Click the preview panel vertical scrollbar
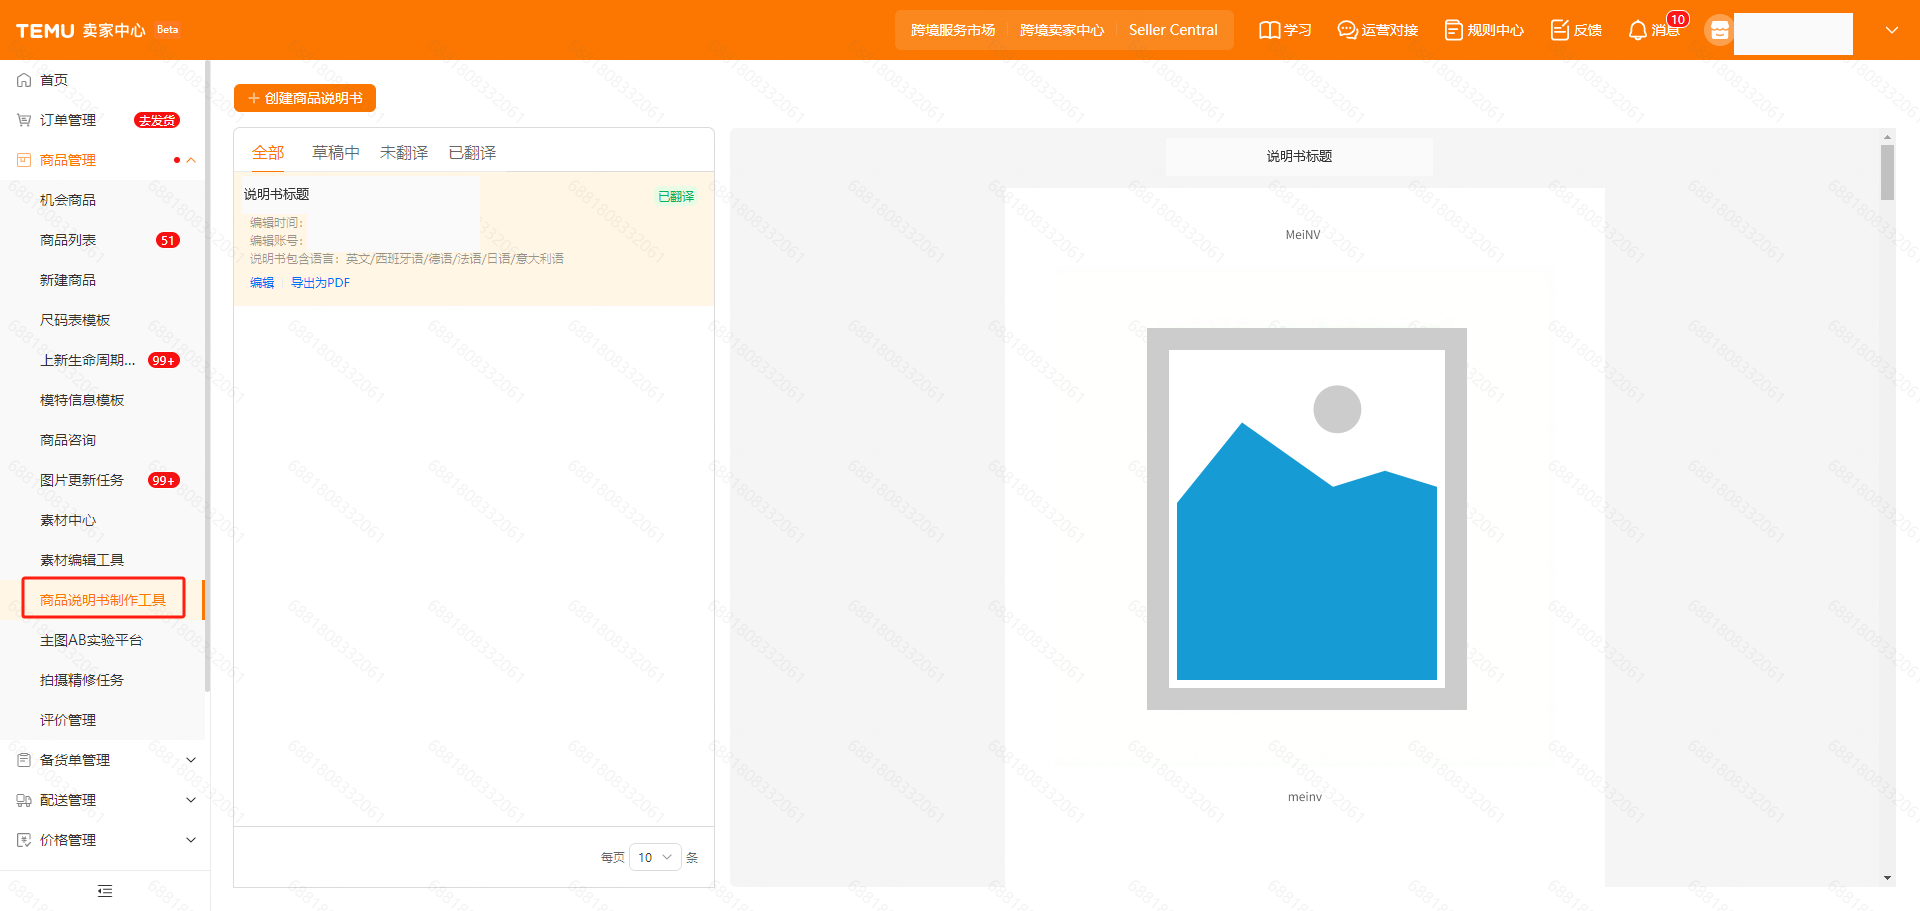1920x911 pixels. tap(1887, 173)
